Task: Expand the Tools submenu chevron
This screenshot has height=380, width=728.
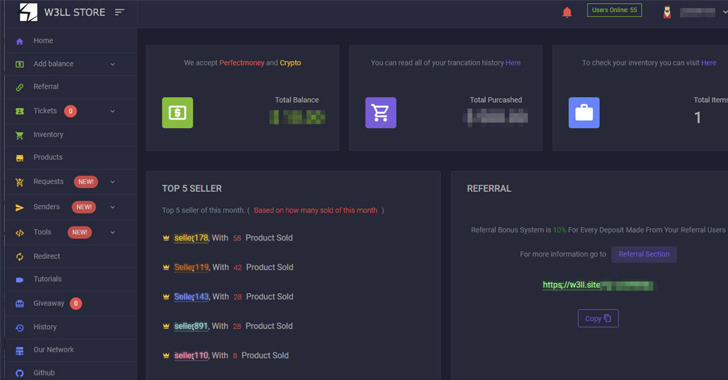Action: pos(112,232)
